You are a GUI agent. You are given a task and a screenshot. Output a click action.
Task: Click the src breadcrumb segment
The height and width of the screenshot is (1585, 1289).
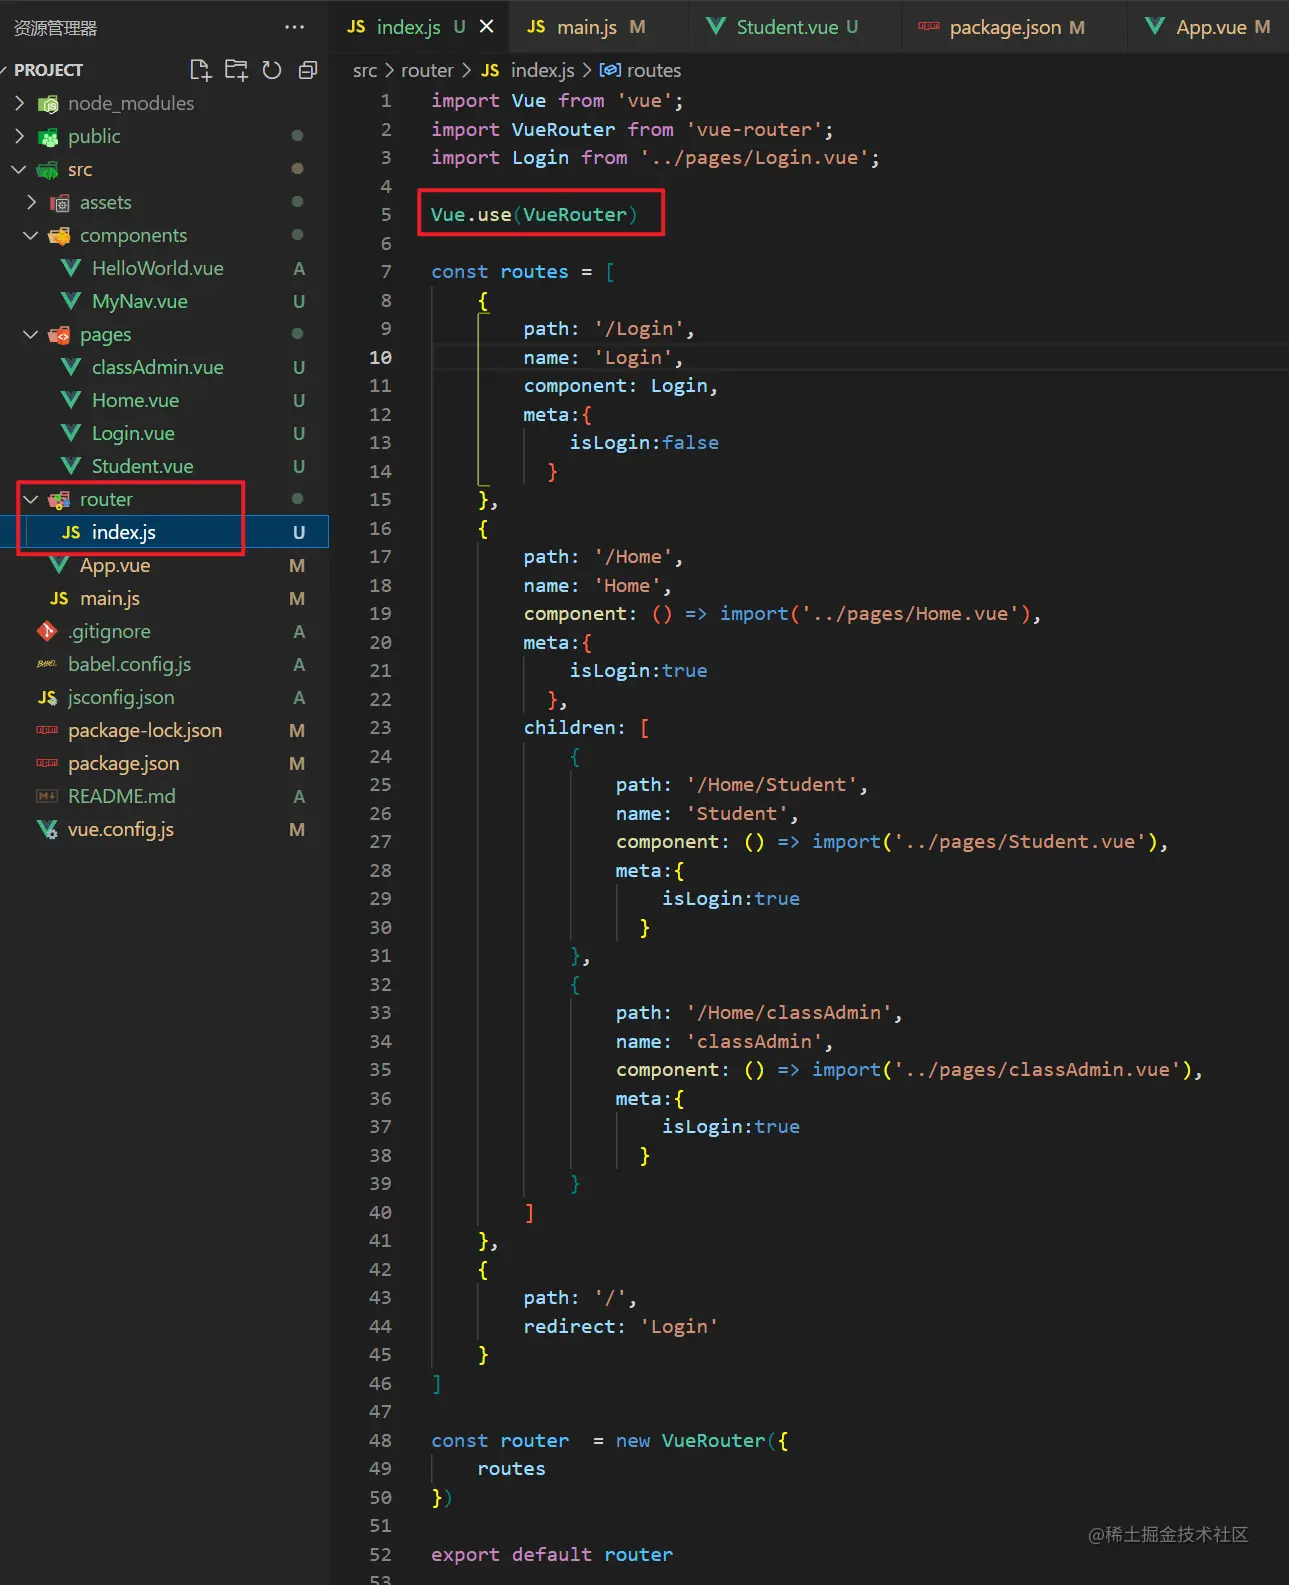click(365, 70)
